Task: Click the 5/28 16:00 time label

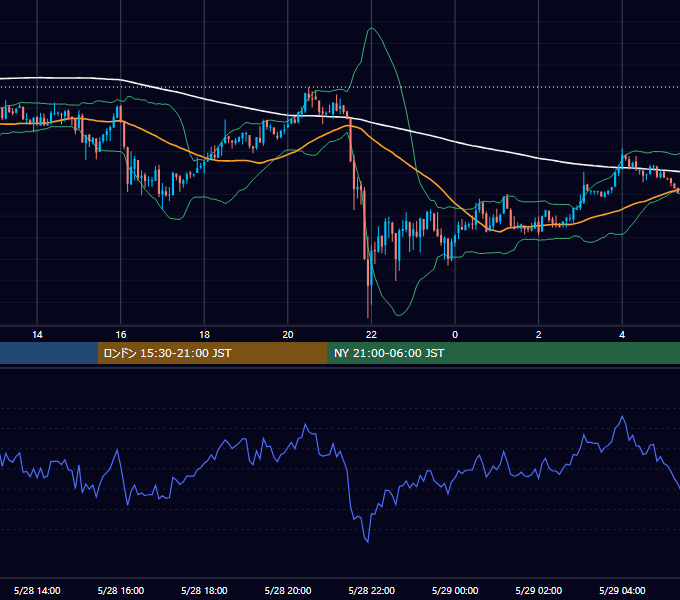Action: (x=121, y=590)
